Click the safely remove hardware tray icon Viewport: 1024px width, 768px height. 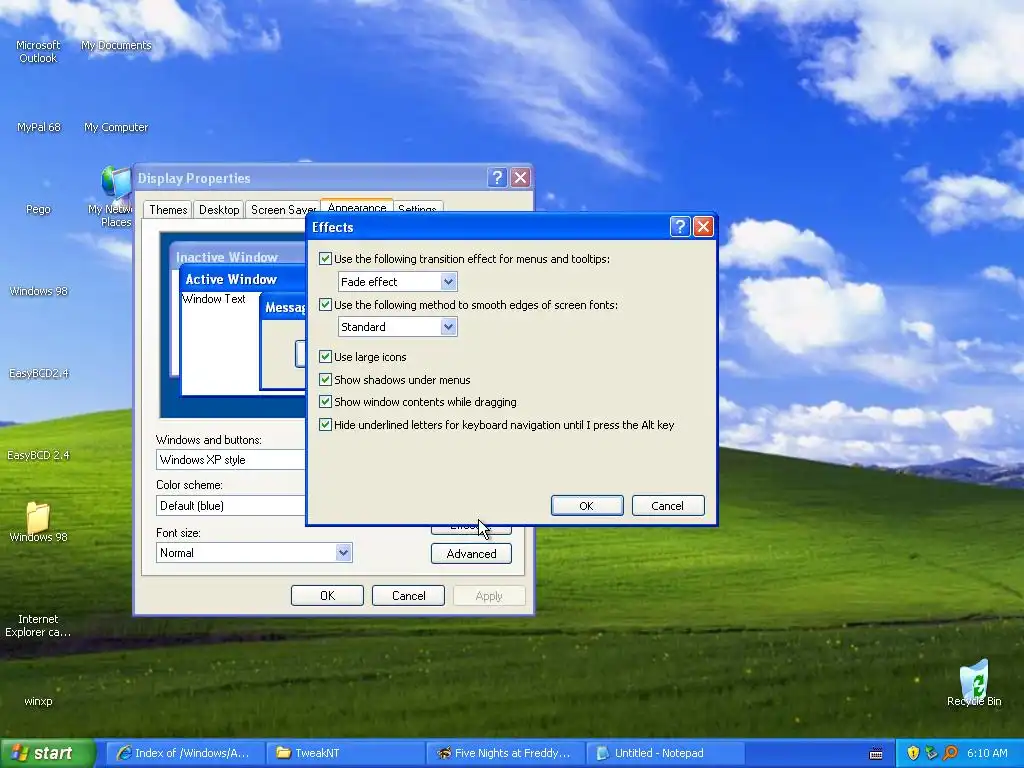931,753
